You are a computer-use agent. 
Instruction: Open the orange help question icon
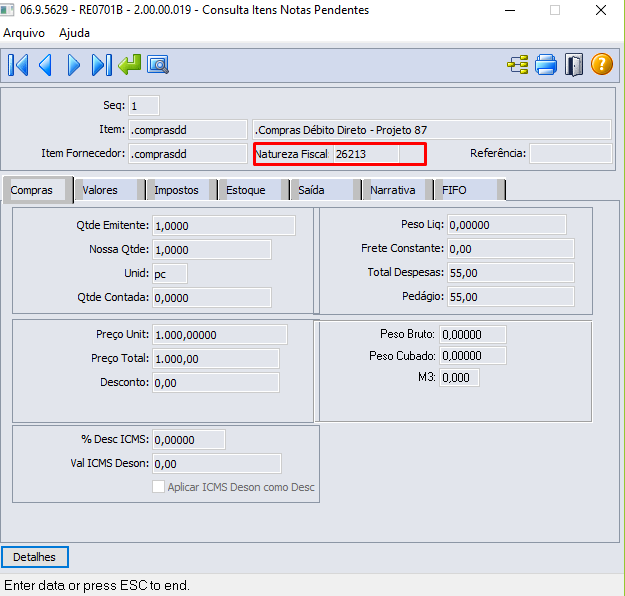click(601, 64)
